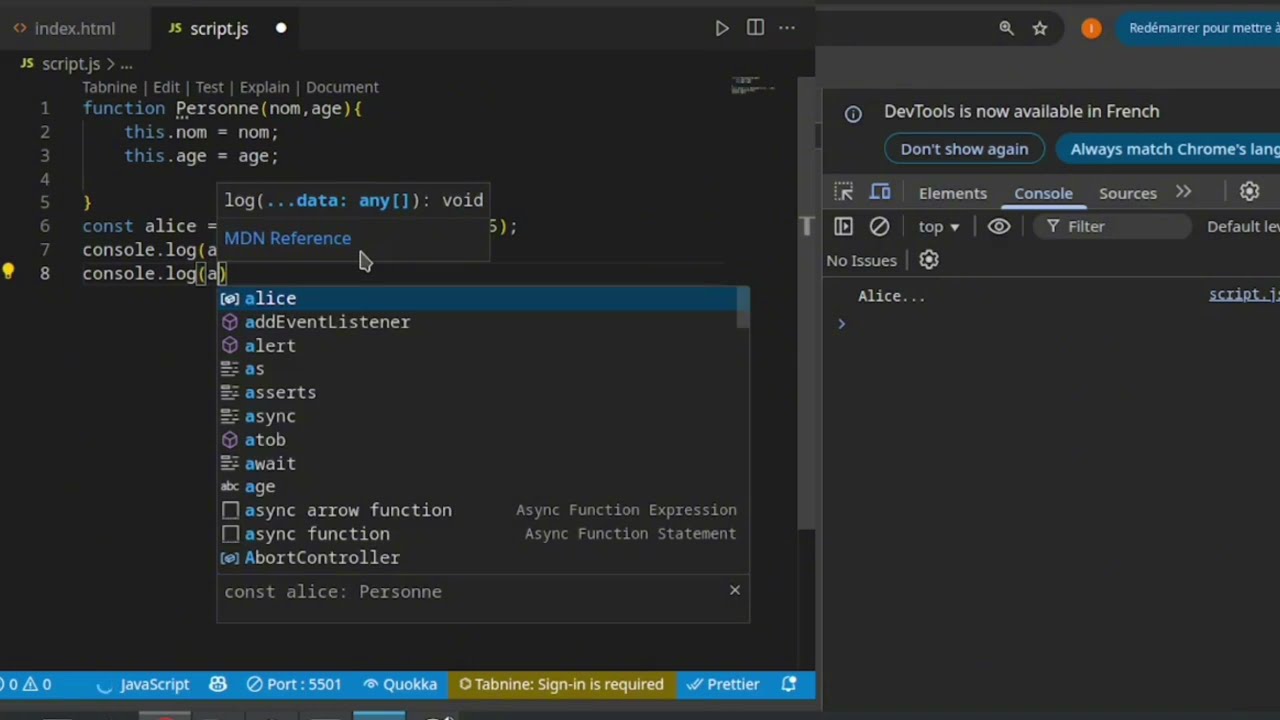The width and height of the screenshot is (1280, 720).
Task: Show the console sidebar panel icon
Action: (x=843, y=226)
